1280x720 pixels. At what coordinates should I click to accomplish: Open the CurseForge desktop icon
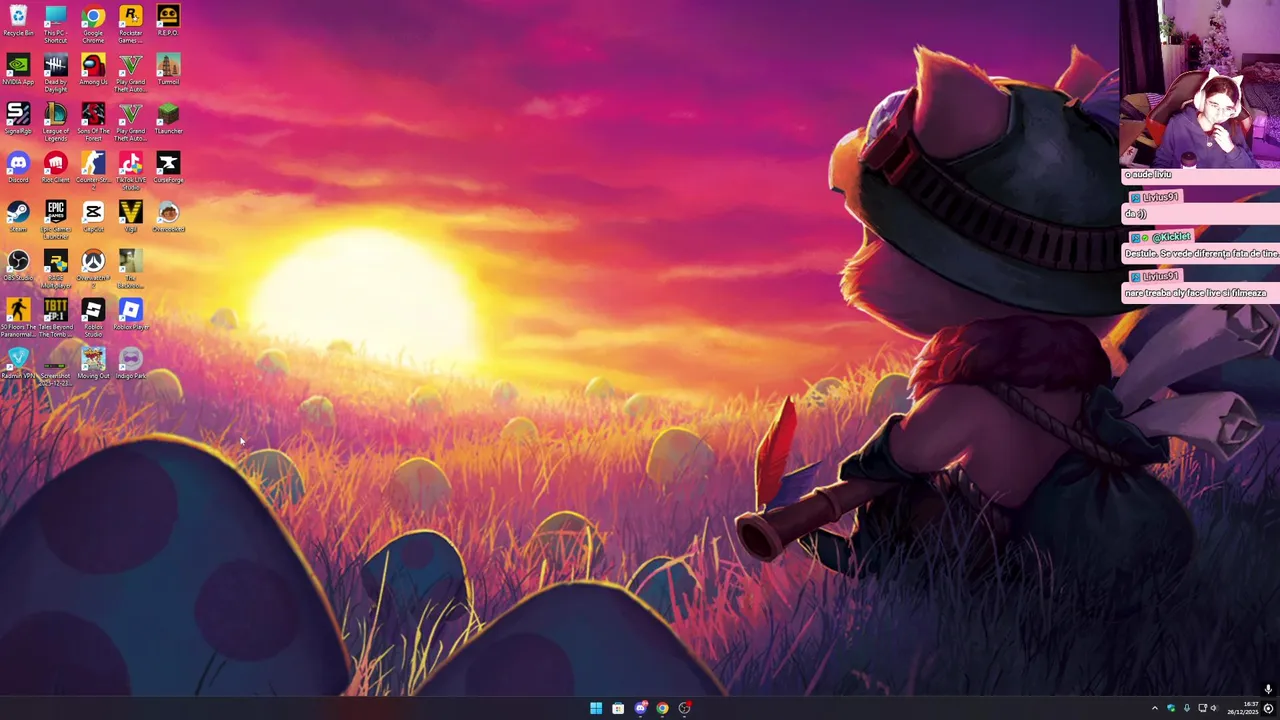coord(168,168)
